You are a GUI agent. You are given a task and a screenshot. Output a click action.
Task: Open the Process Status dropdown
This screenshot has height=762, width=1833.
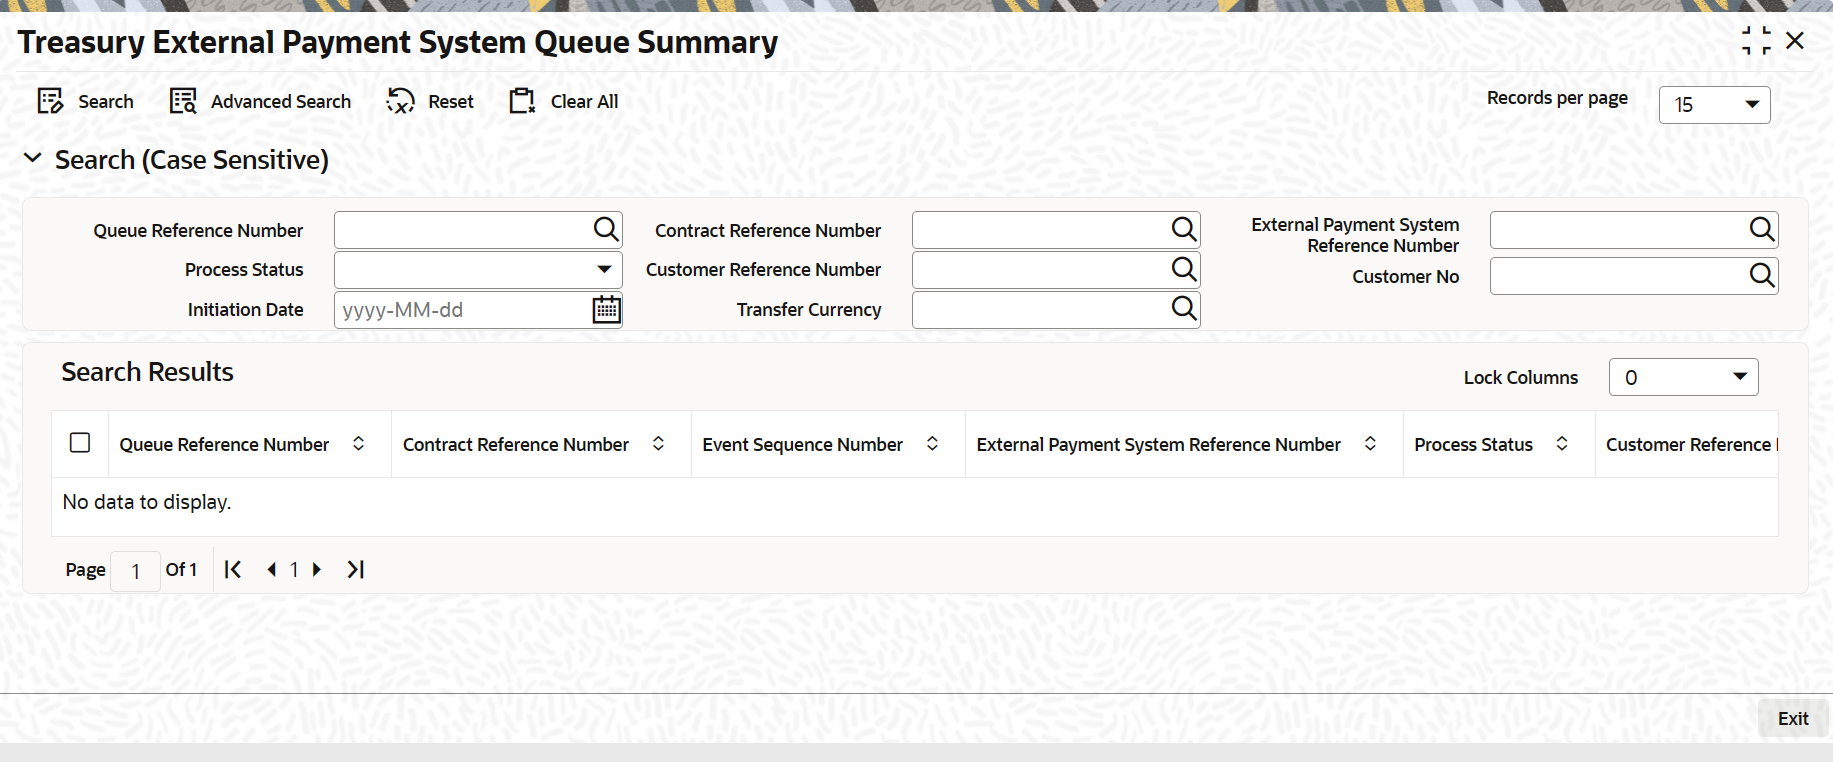tap(478, 270)
